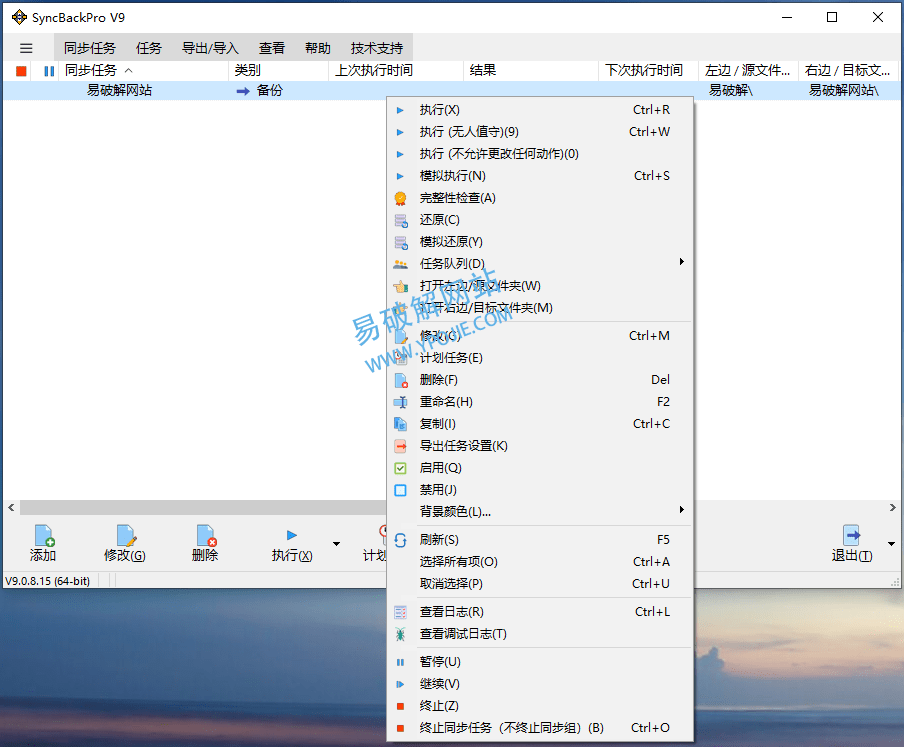The width and height of the screenshot is (904, 747).
Task: Select 暂停 (Pause) in context menu
Action: coord(440,662)
